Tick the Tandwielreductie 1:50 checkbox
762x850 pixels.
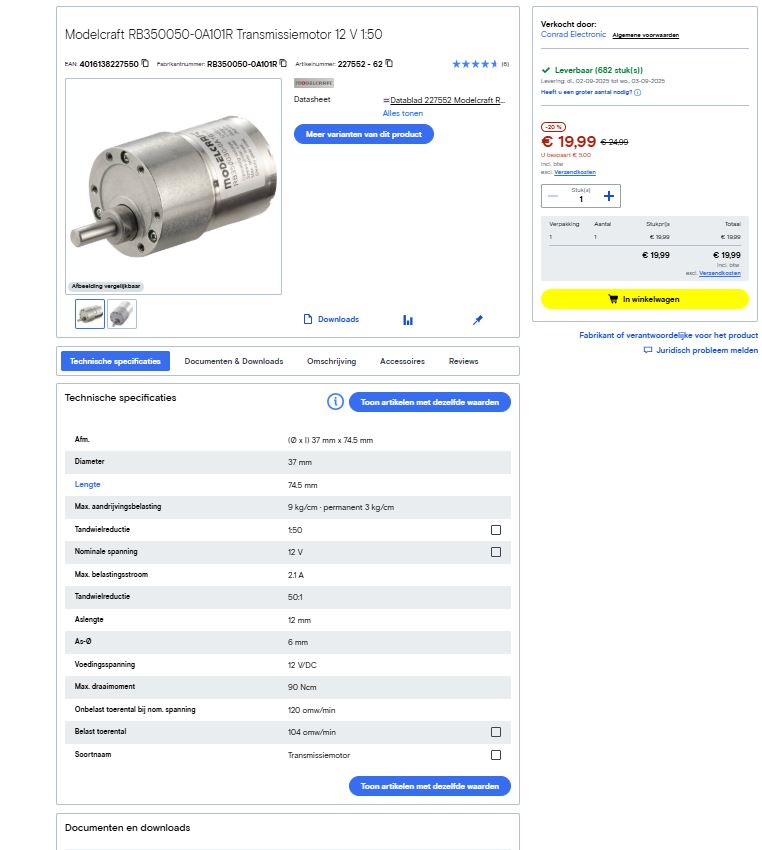coord(496,530)
